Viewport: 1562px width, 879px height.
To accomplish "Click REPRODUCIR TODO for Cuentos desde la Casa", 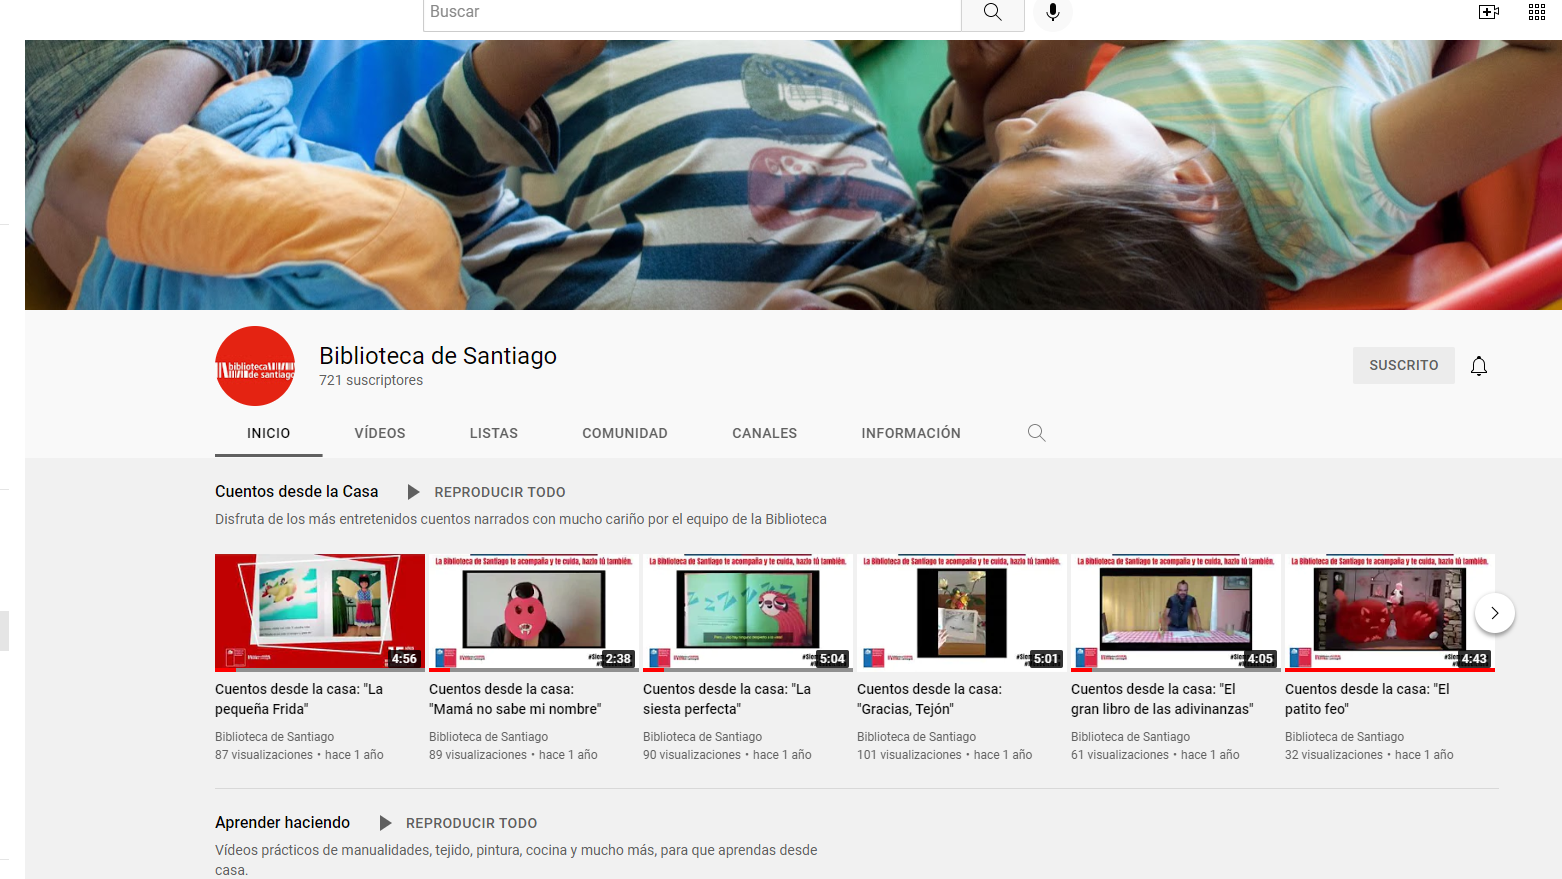I will pos(500,492).
